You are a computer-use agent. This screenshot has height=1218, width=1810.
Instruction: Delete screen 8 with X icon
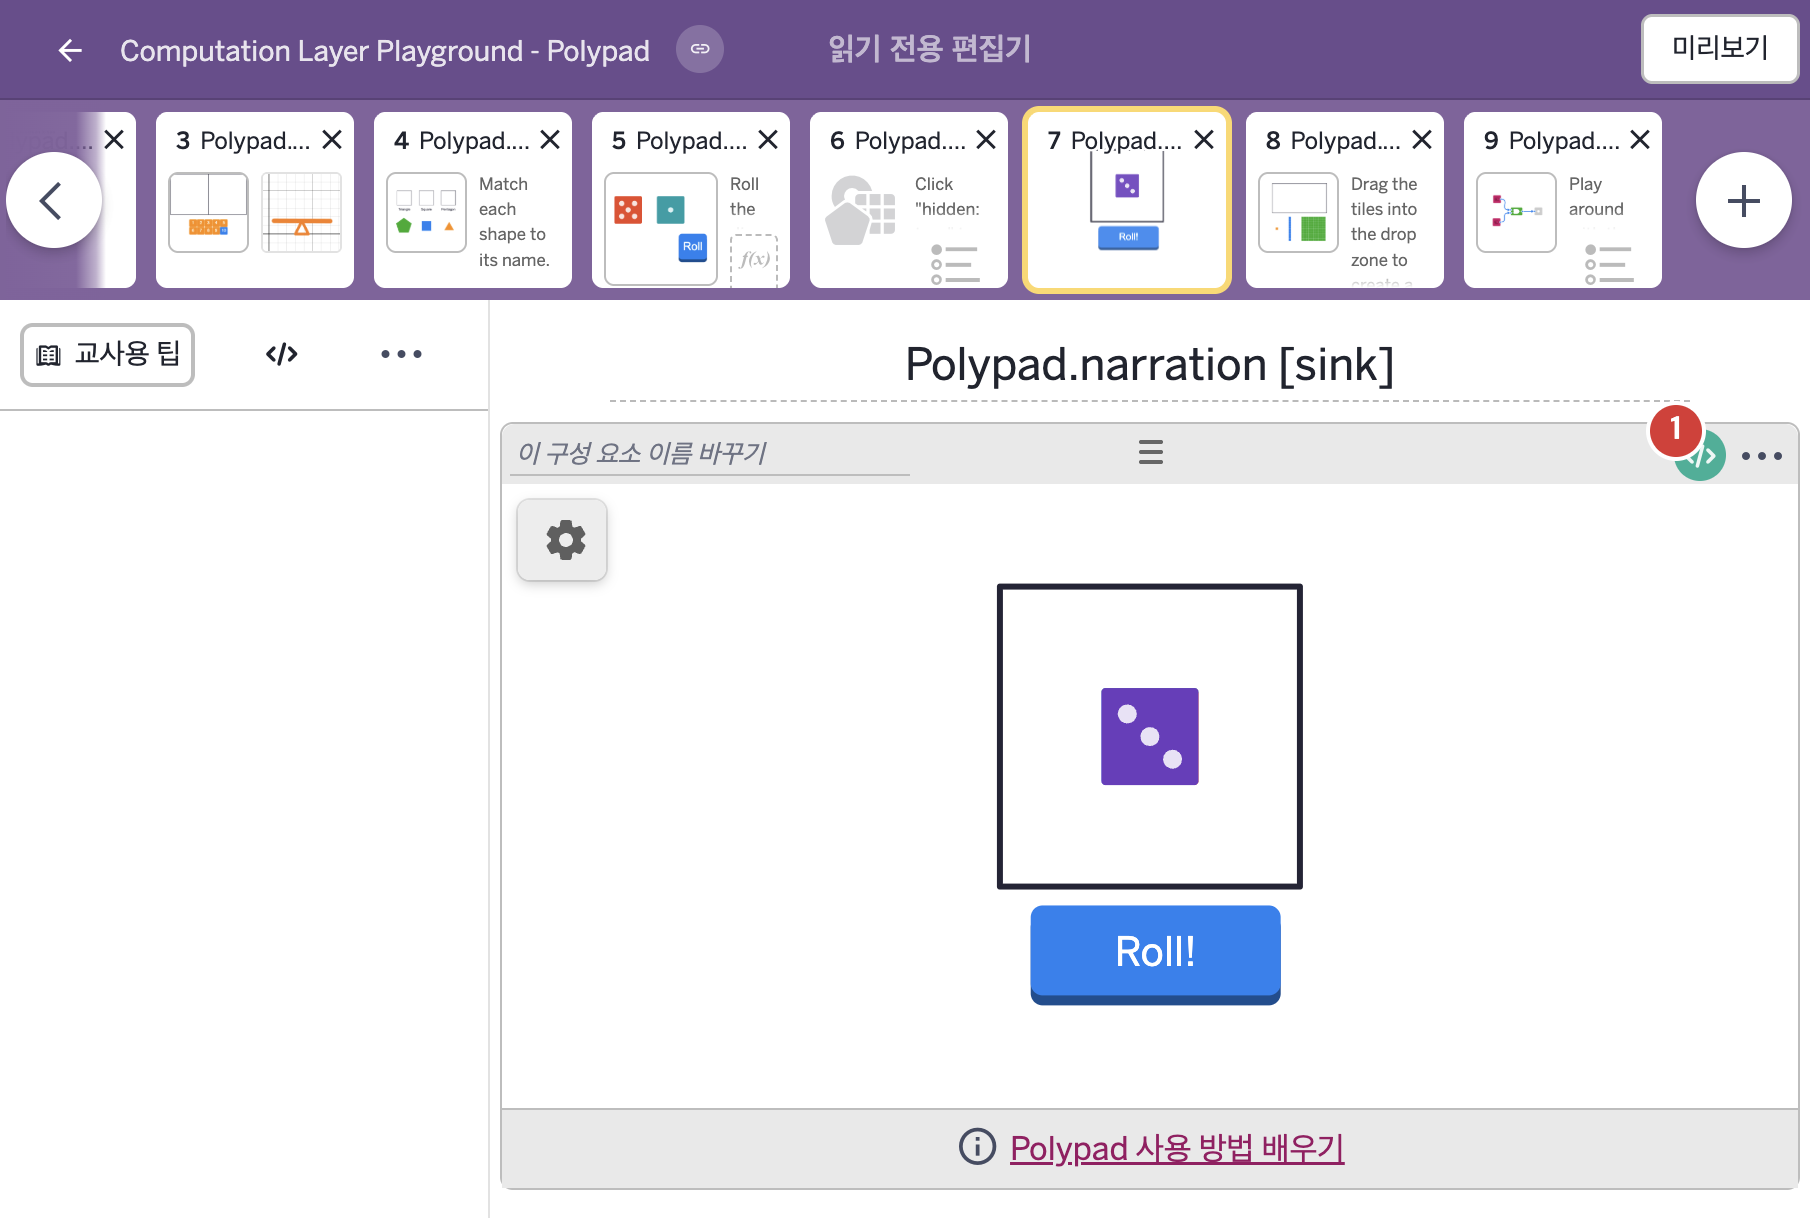pos(1422,140)
